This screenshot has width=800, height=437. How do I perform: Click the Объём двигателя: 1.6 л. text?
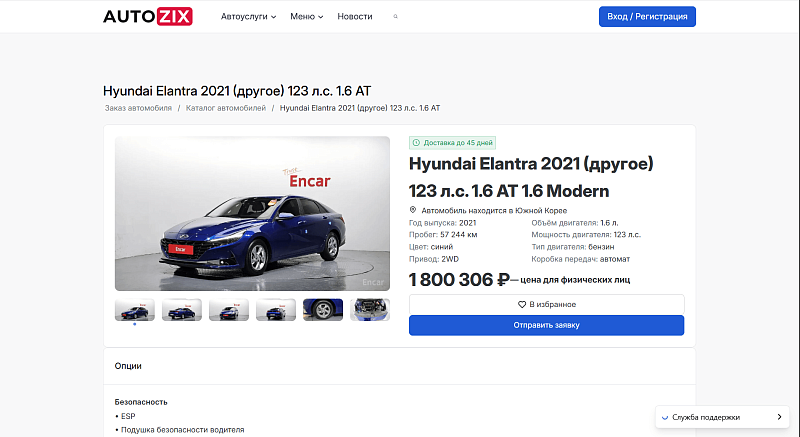tap(574, 223)
